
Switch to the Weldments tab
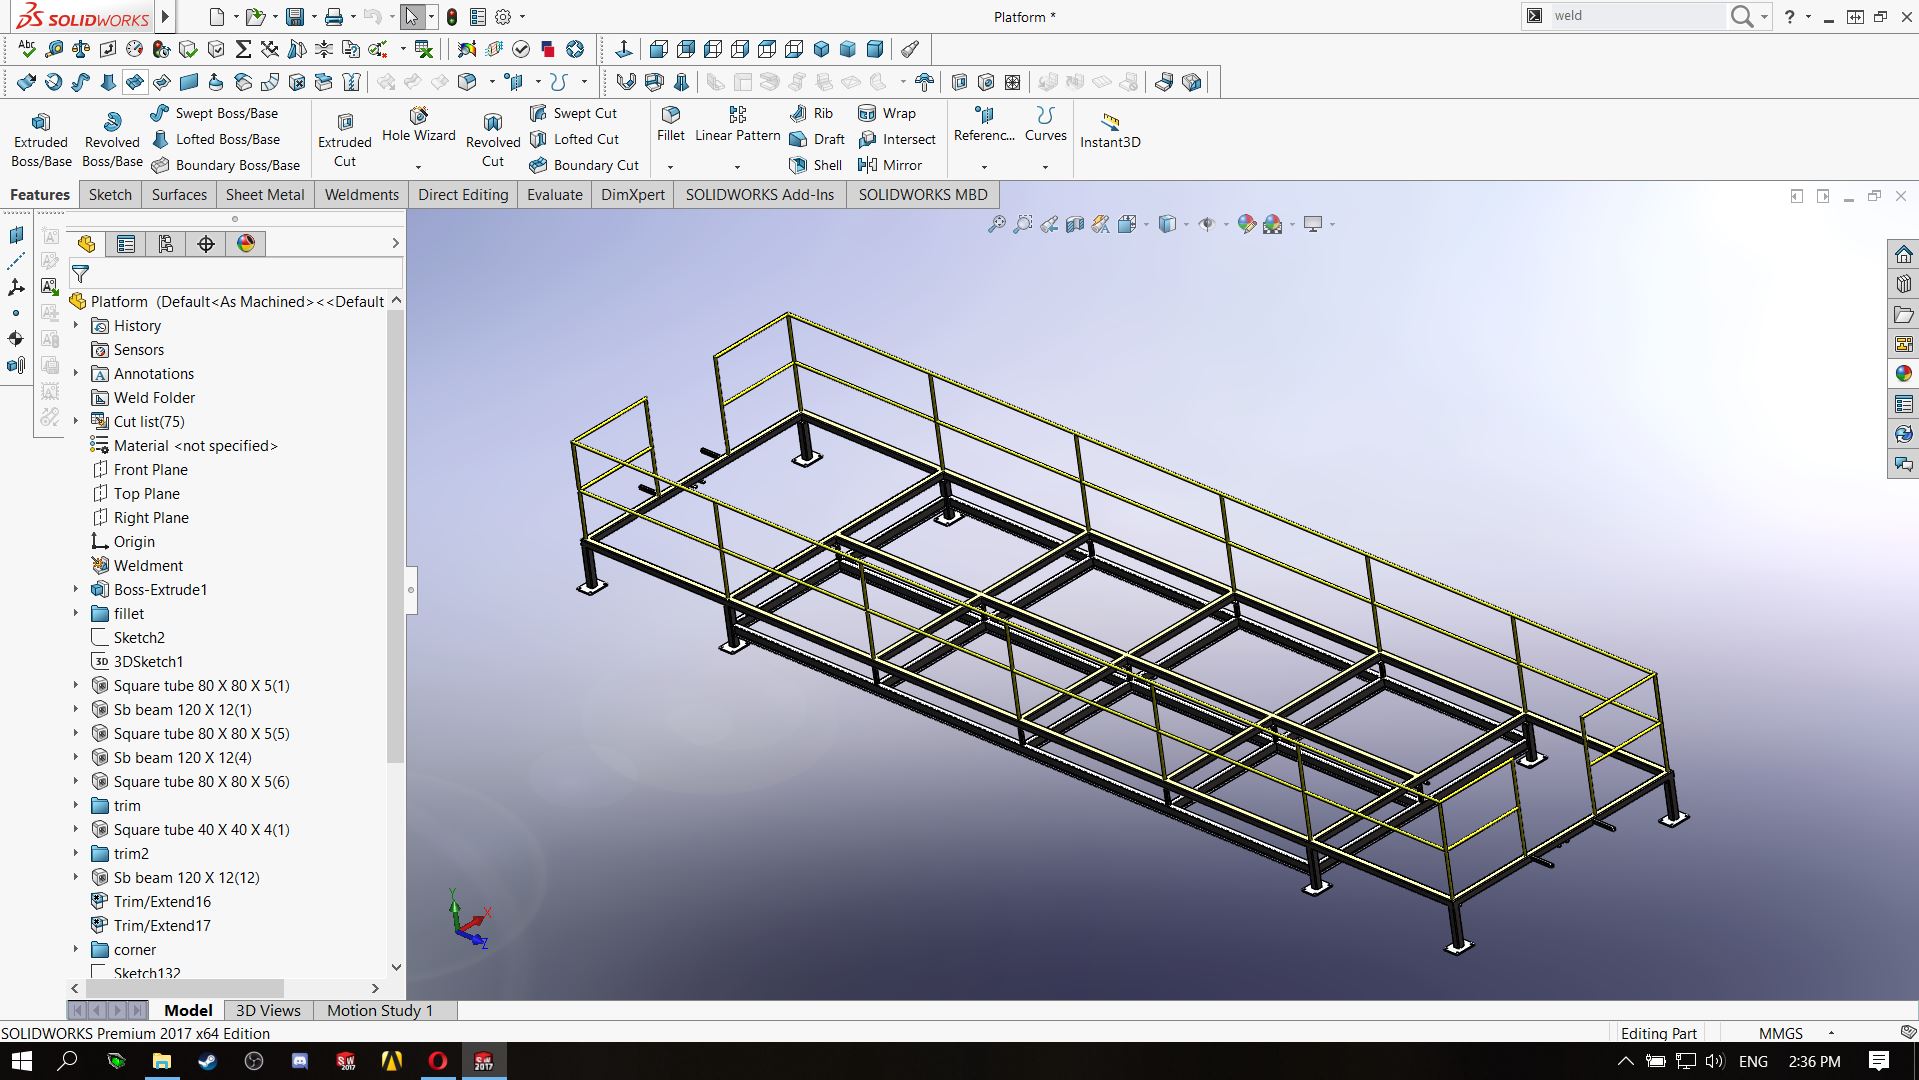(x=361, y=195)
